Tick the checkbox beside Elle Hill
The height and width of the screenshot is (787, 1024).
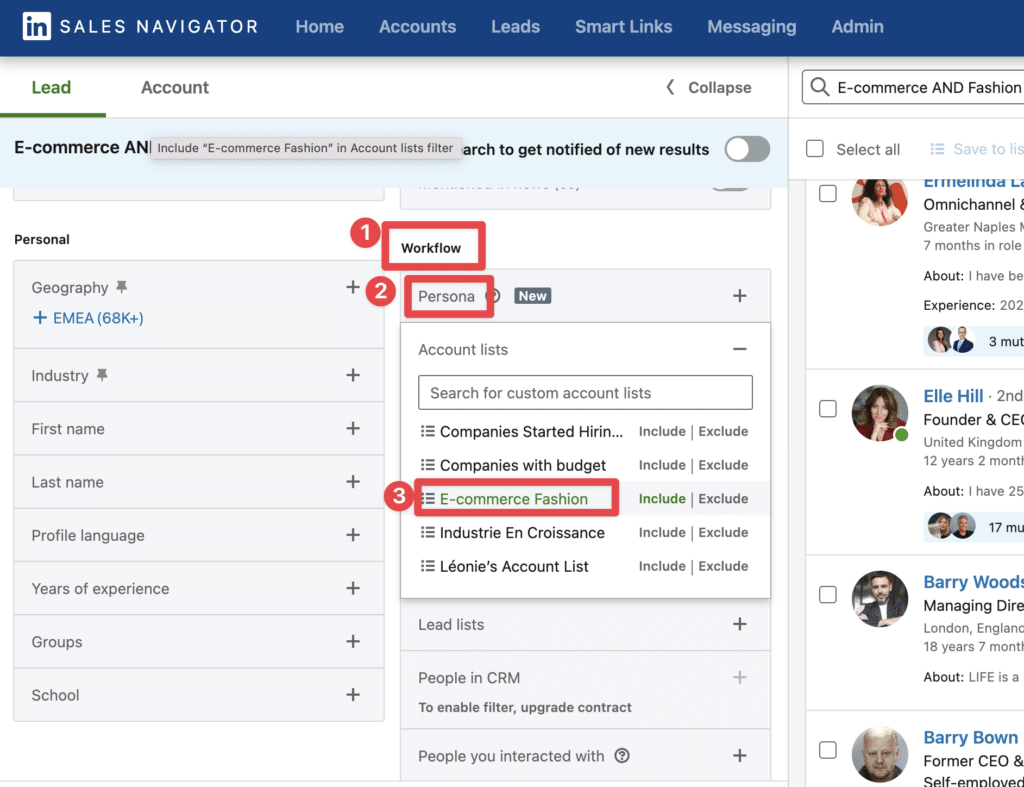pyautogui.click(x=827, y=408)
